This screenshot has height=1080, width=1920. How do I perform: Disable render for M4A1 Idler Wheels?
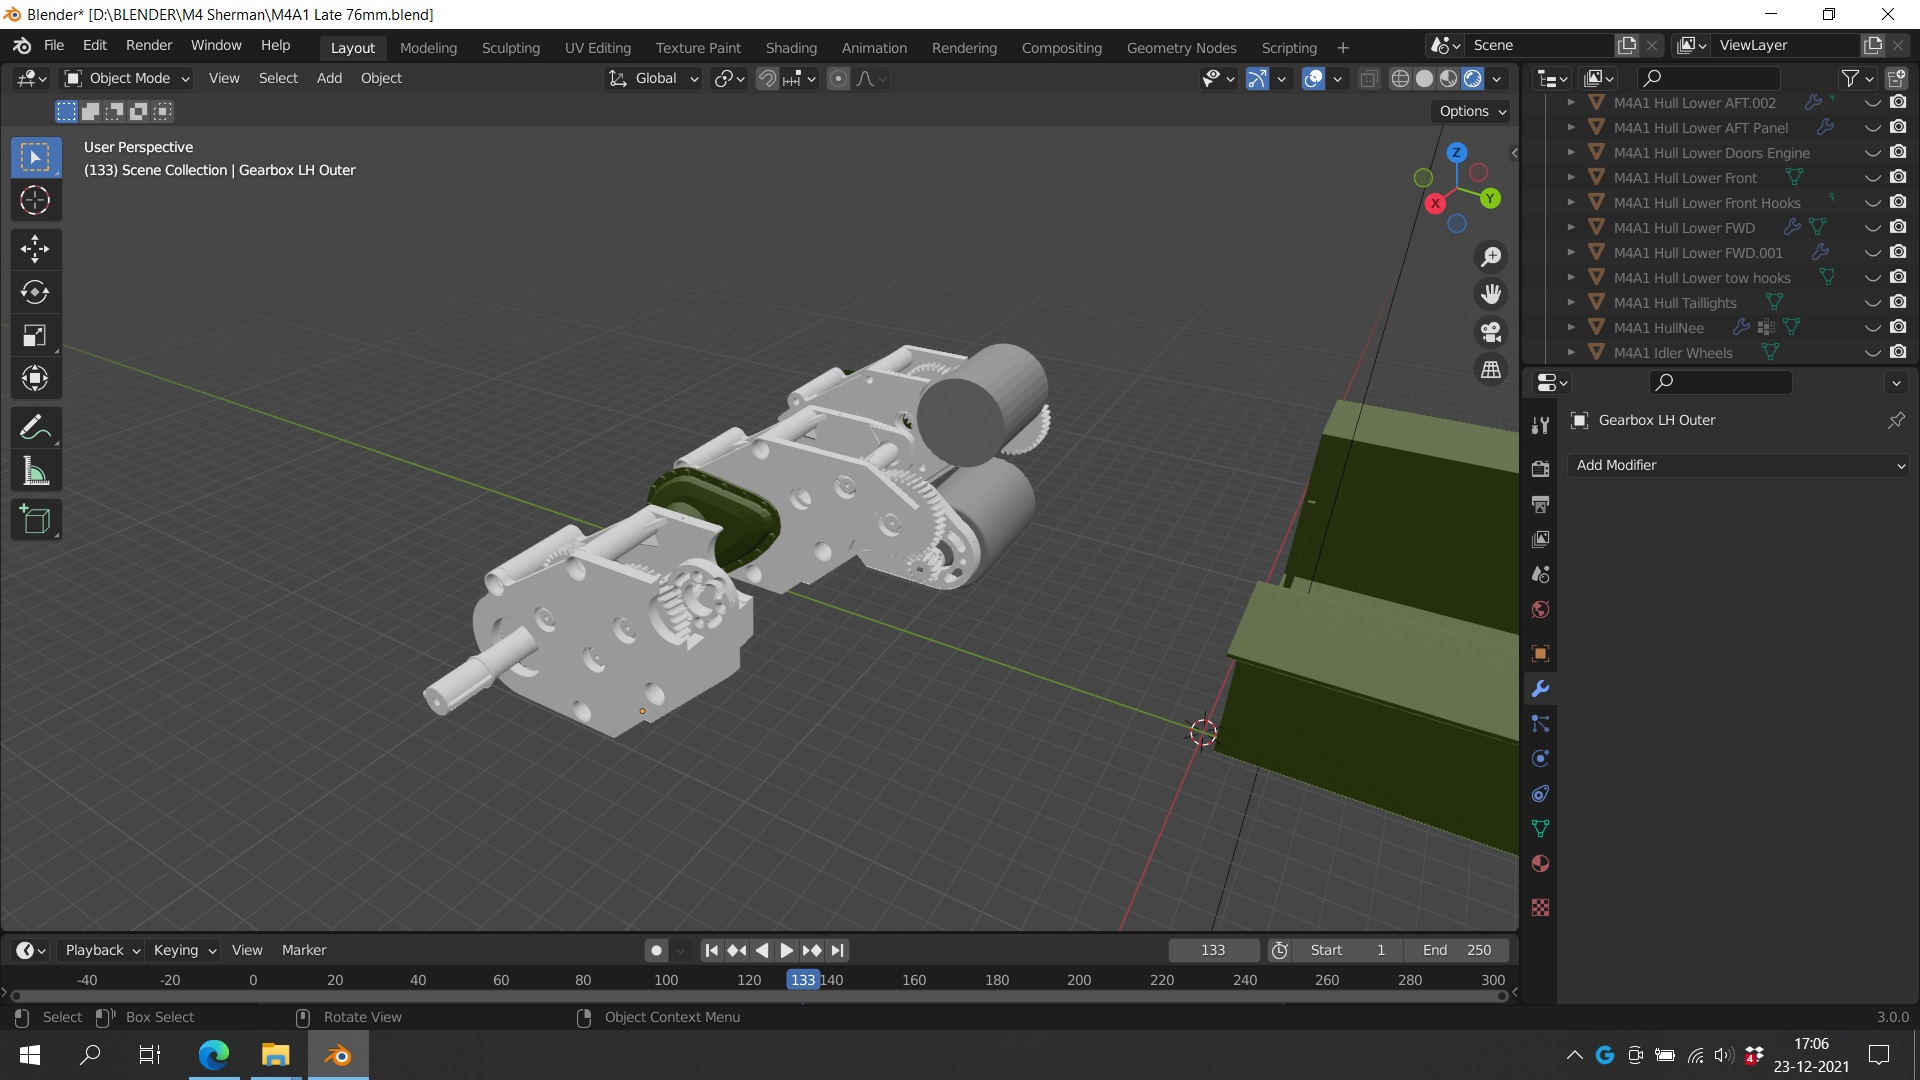pyautogui.click(x=1898, y=353)
